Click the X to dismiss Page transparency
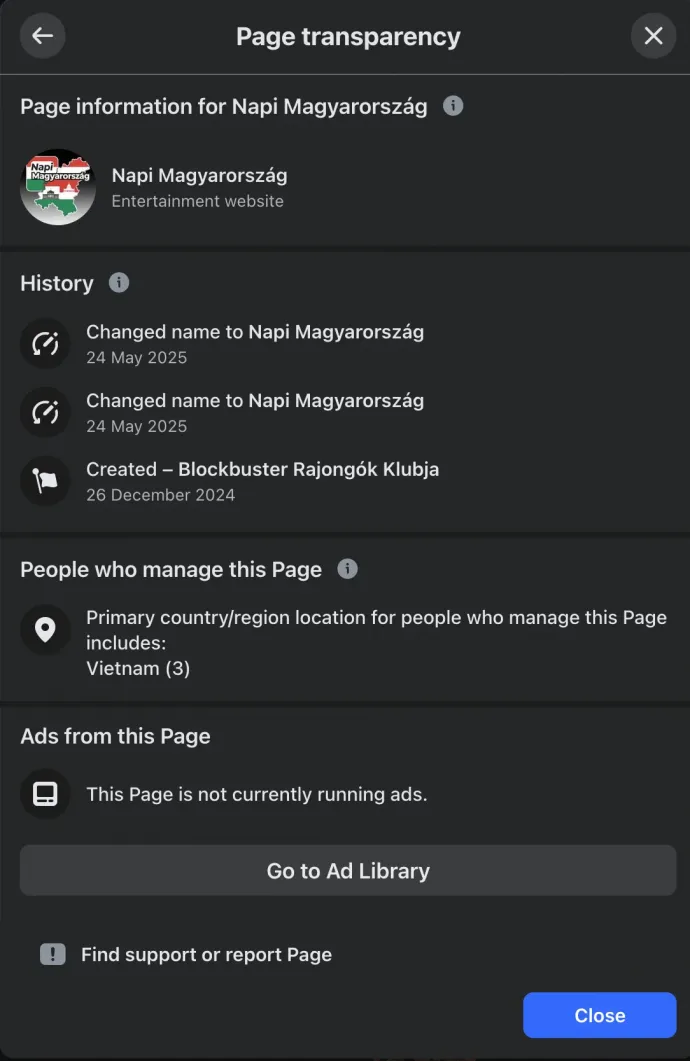The height and width of the screenshot is (1061, 690). (653, 36)
